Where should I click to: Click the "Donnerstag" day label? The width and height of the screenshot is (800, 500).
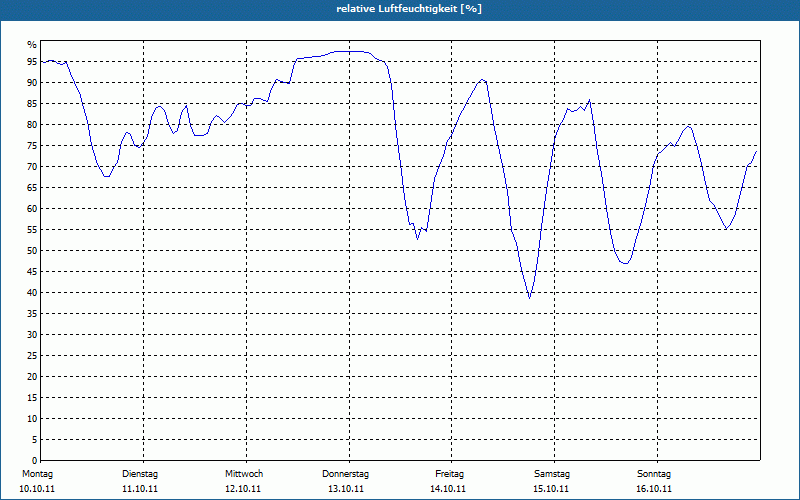[x=345, y=474]
